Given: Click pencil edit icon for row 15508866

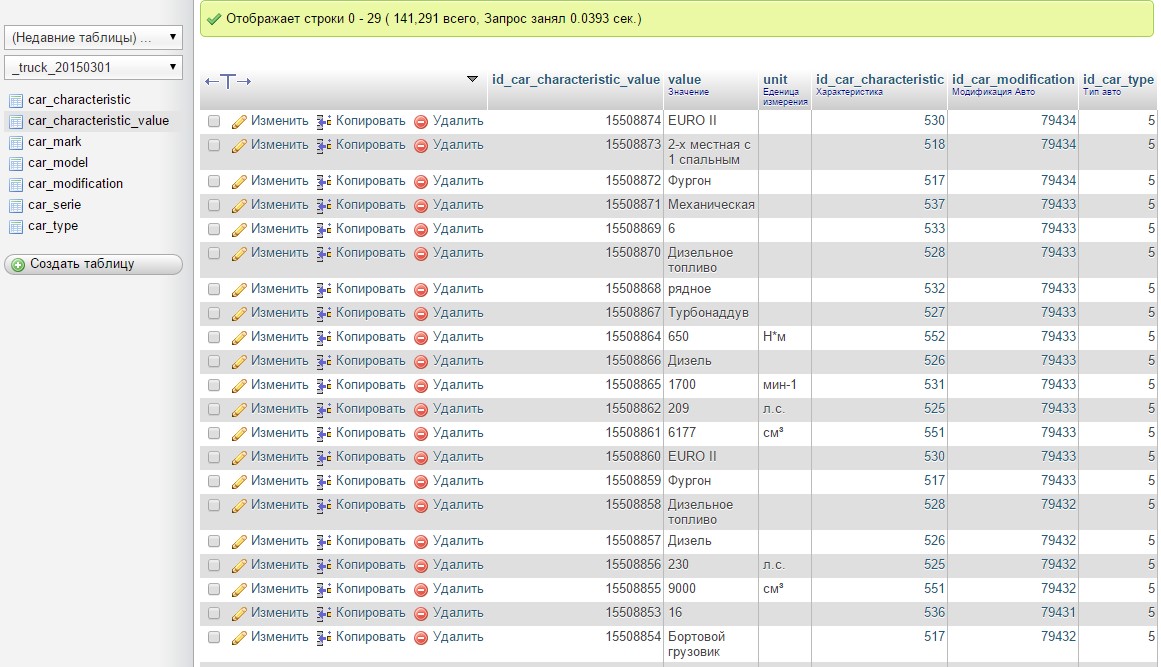Looking at the screenshot, I should tap(238, 362).
